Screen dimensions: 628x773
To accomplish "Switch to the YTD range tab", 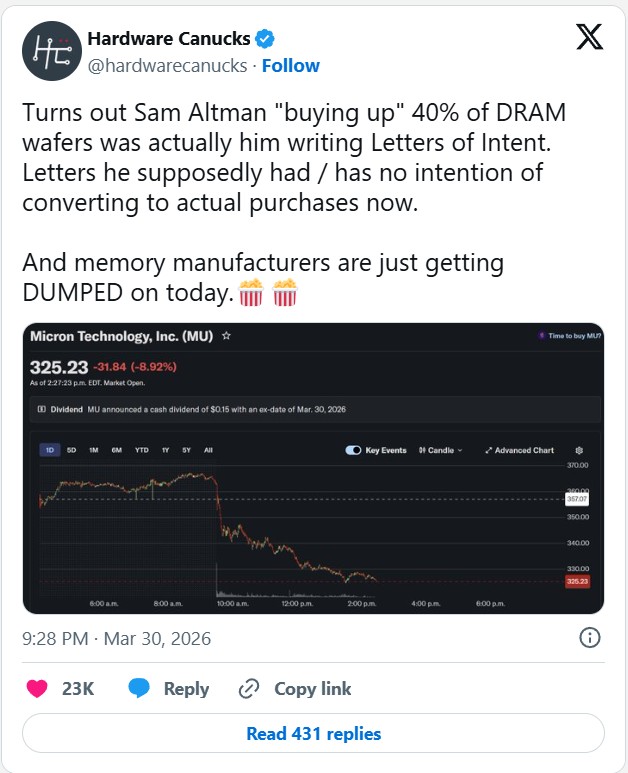I will tap(141, 451).
